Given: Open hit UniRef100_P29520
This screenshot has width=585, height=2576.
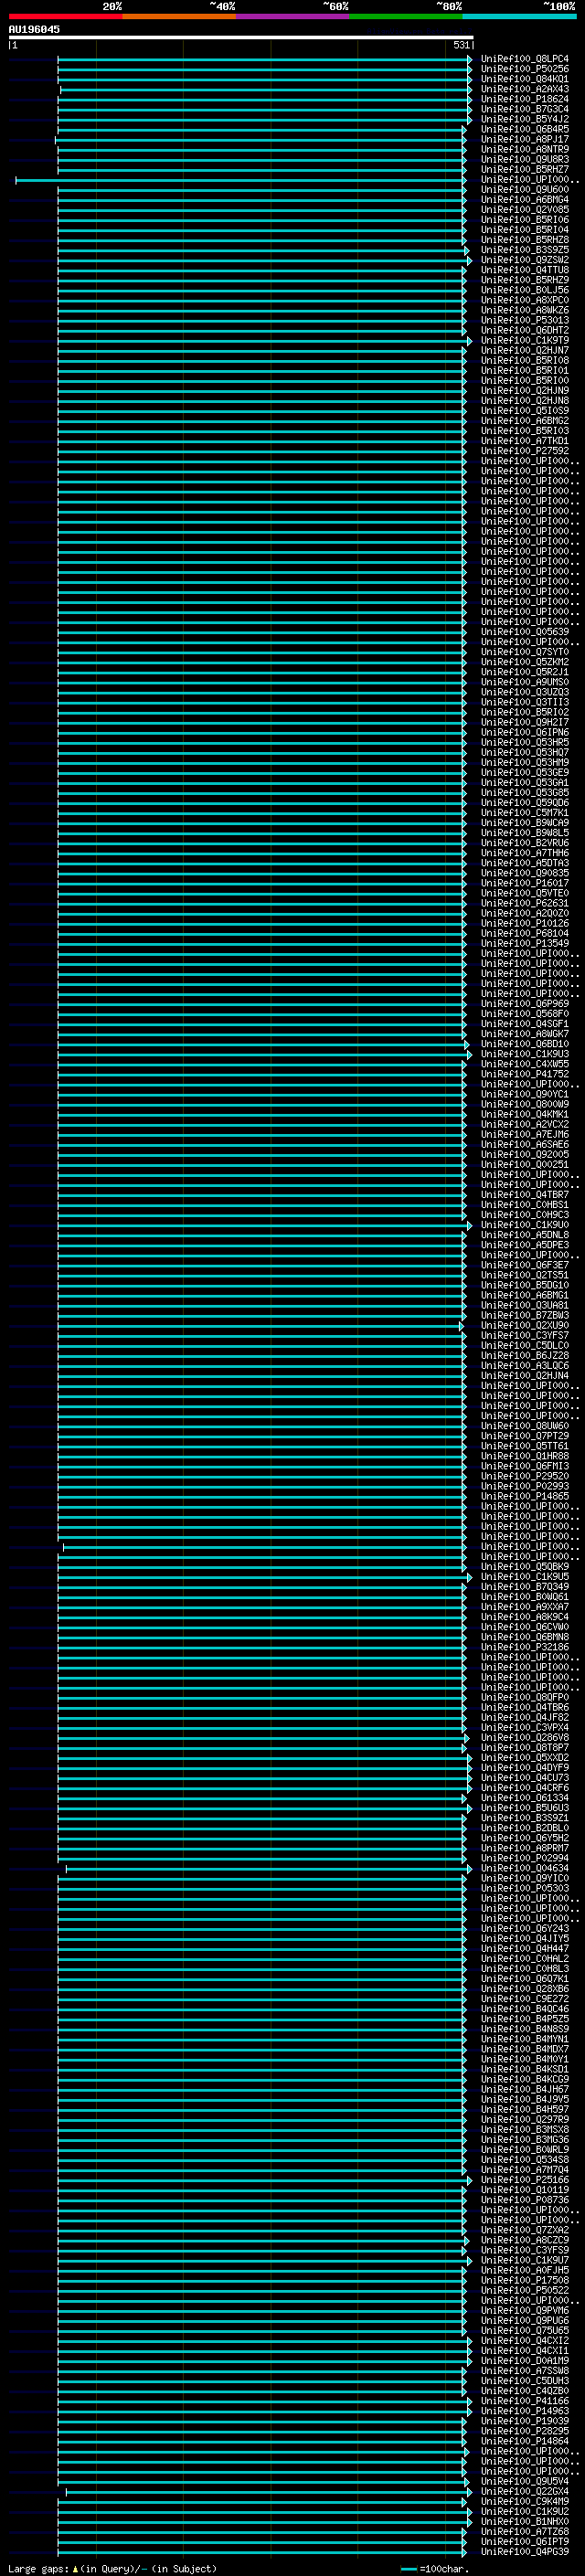Looking at the screenshot, I should pos(525,1476).
